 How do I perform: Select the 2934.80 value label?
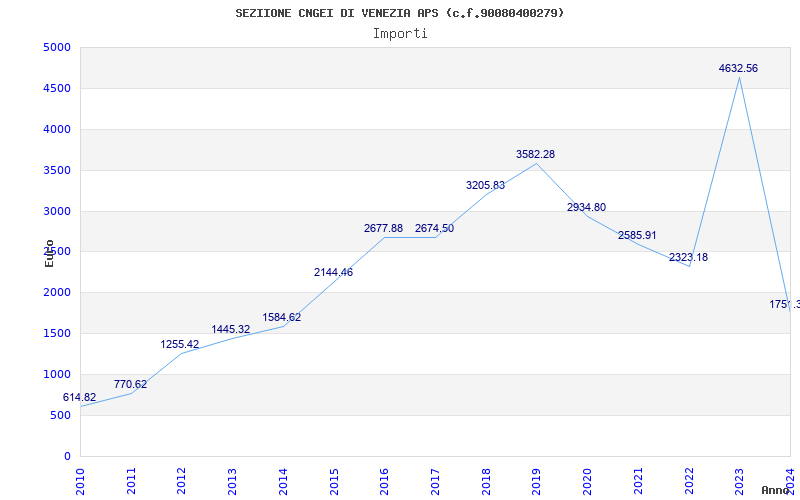pos(586,208)
